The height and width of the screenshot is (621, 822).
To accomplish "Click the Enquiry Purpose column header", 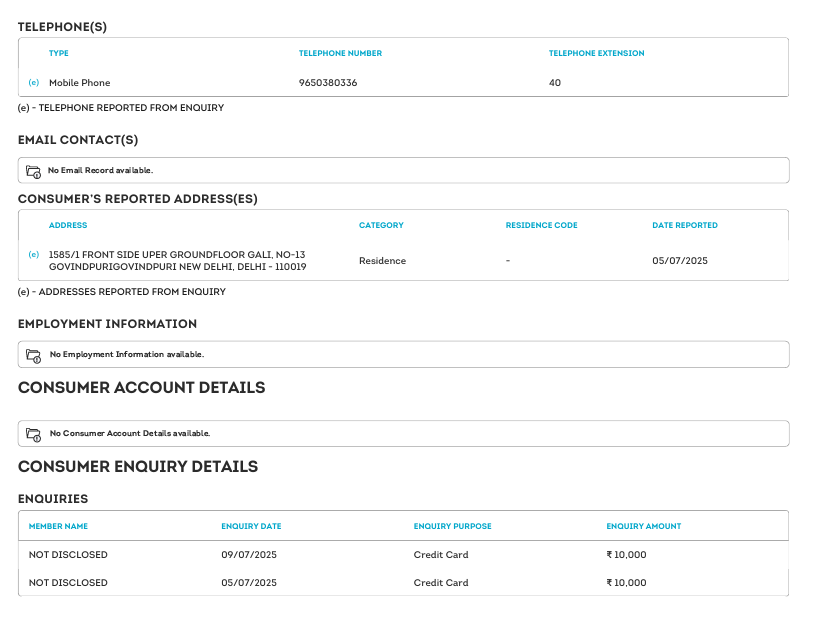I will click(452, 526).
